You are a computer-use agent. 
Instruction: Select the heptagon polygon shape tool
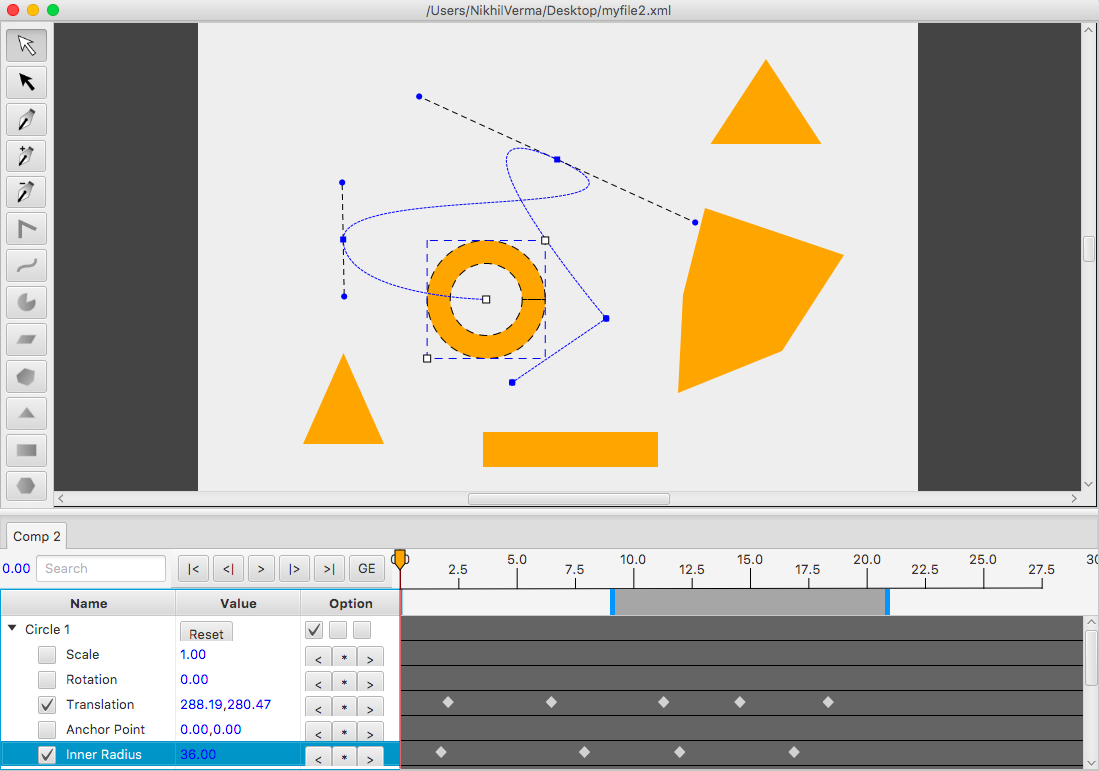pyautogui.click(x=27, y=376)
